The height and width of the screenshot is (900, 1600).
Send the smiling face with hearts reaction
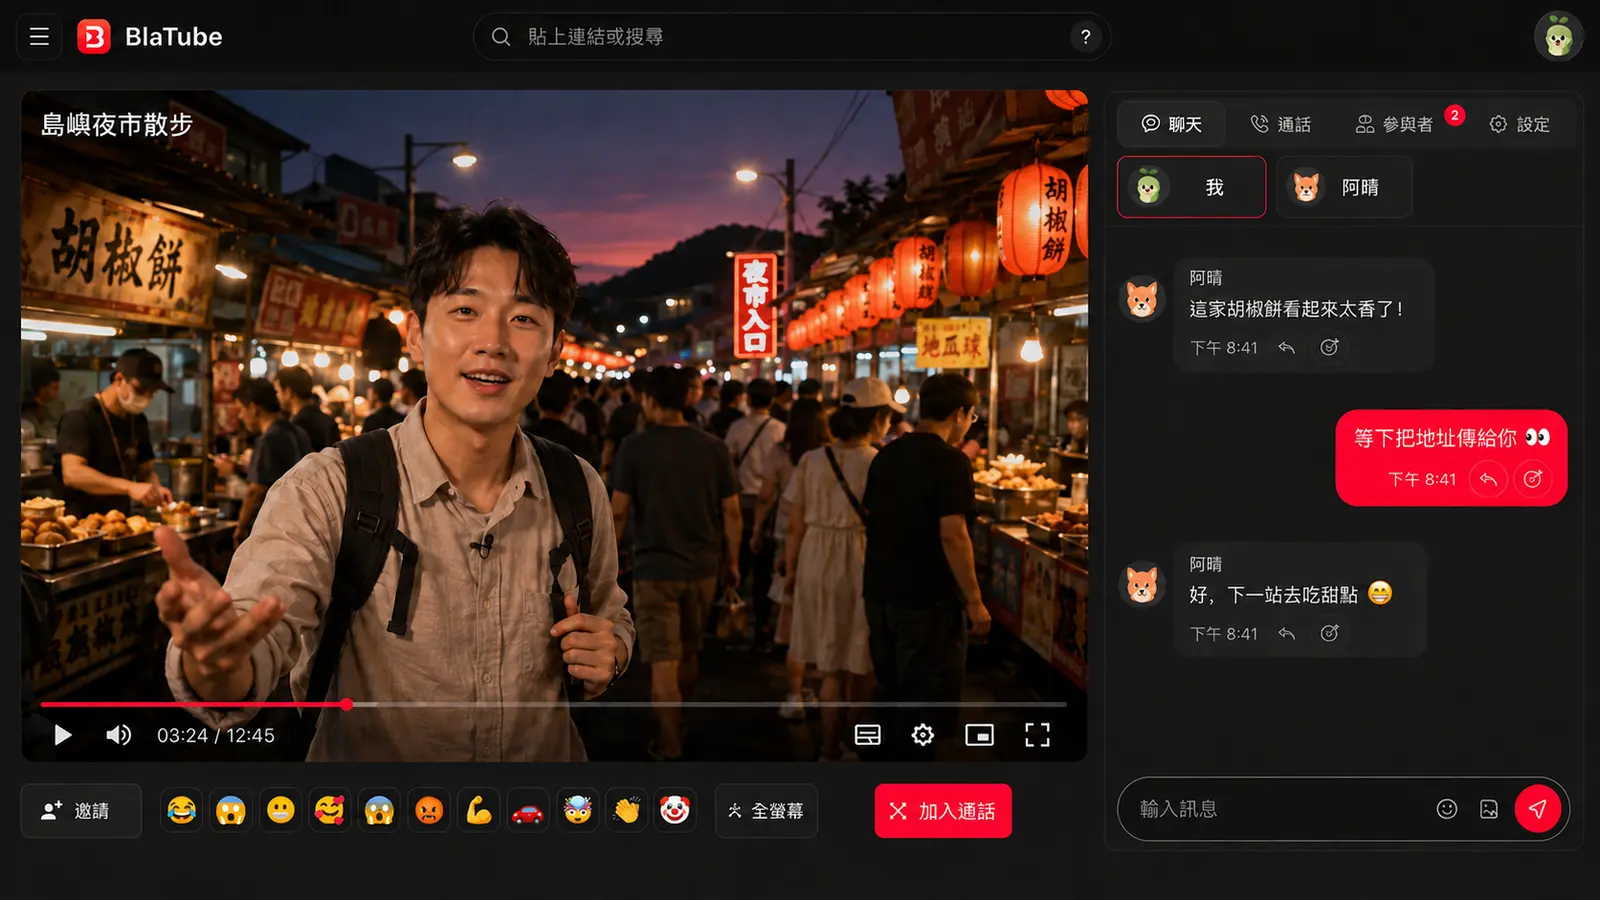coord(329,810)
